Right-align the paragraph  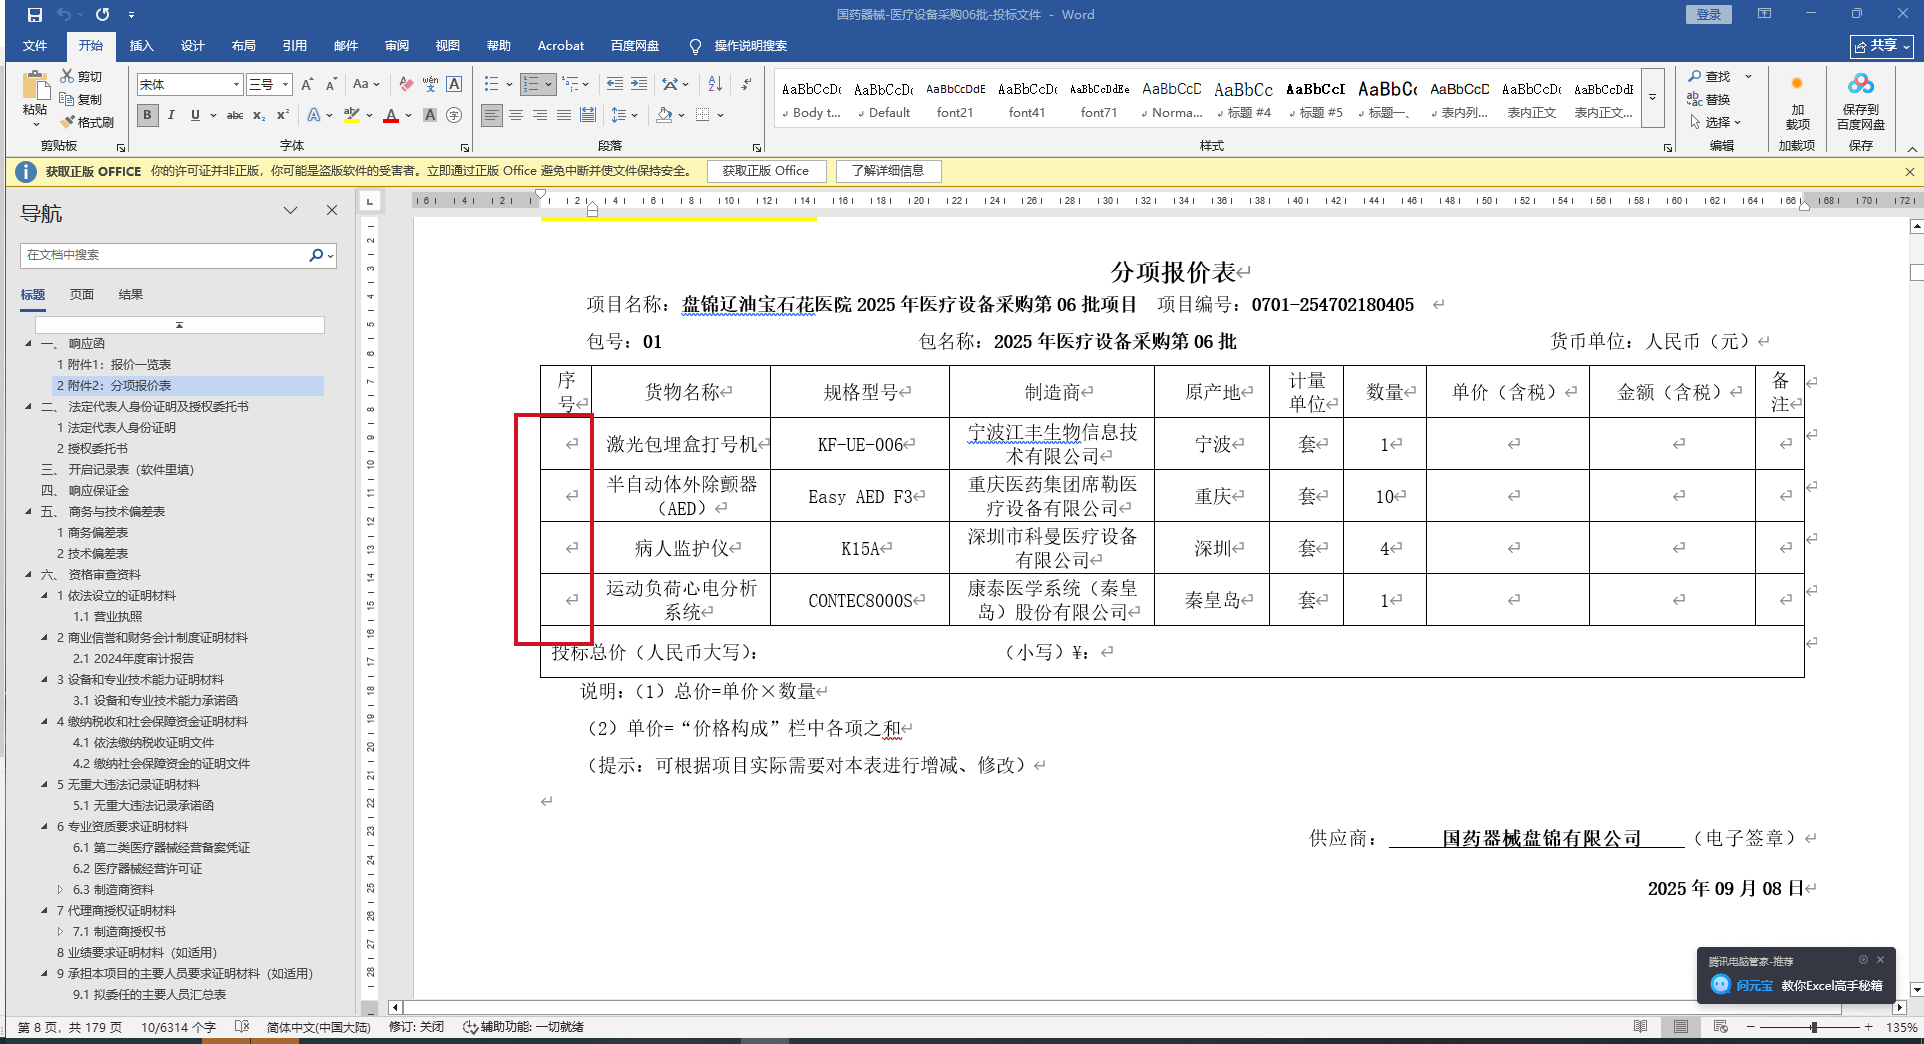(x=540, y=116)
